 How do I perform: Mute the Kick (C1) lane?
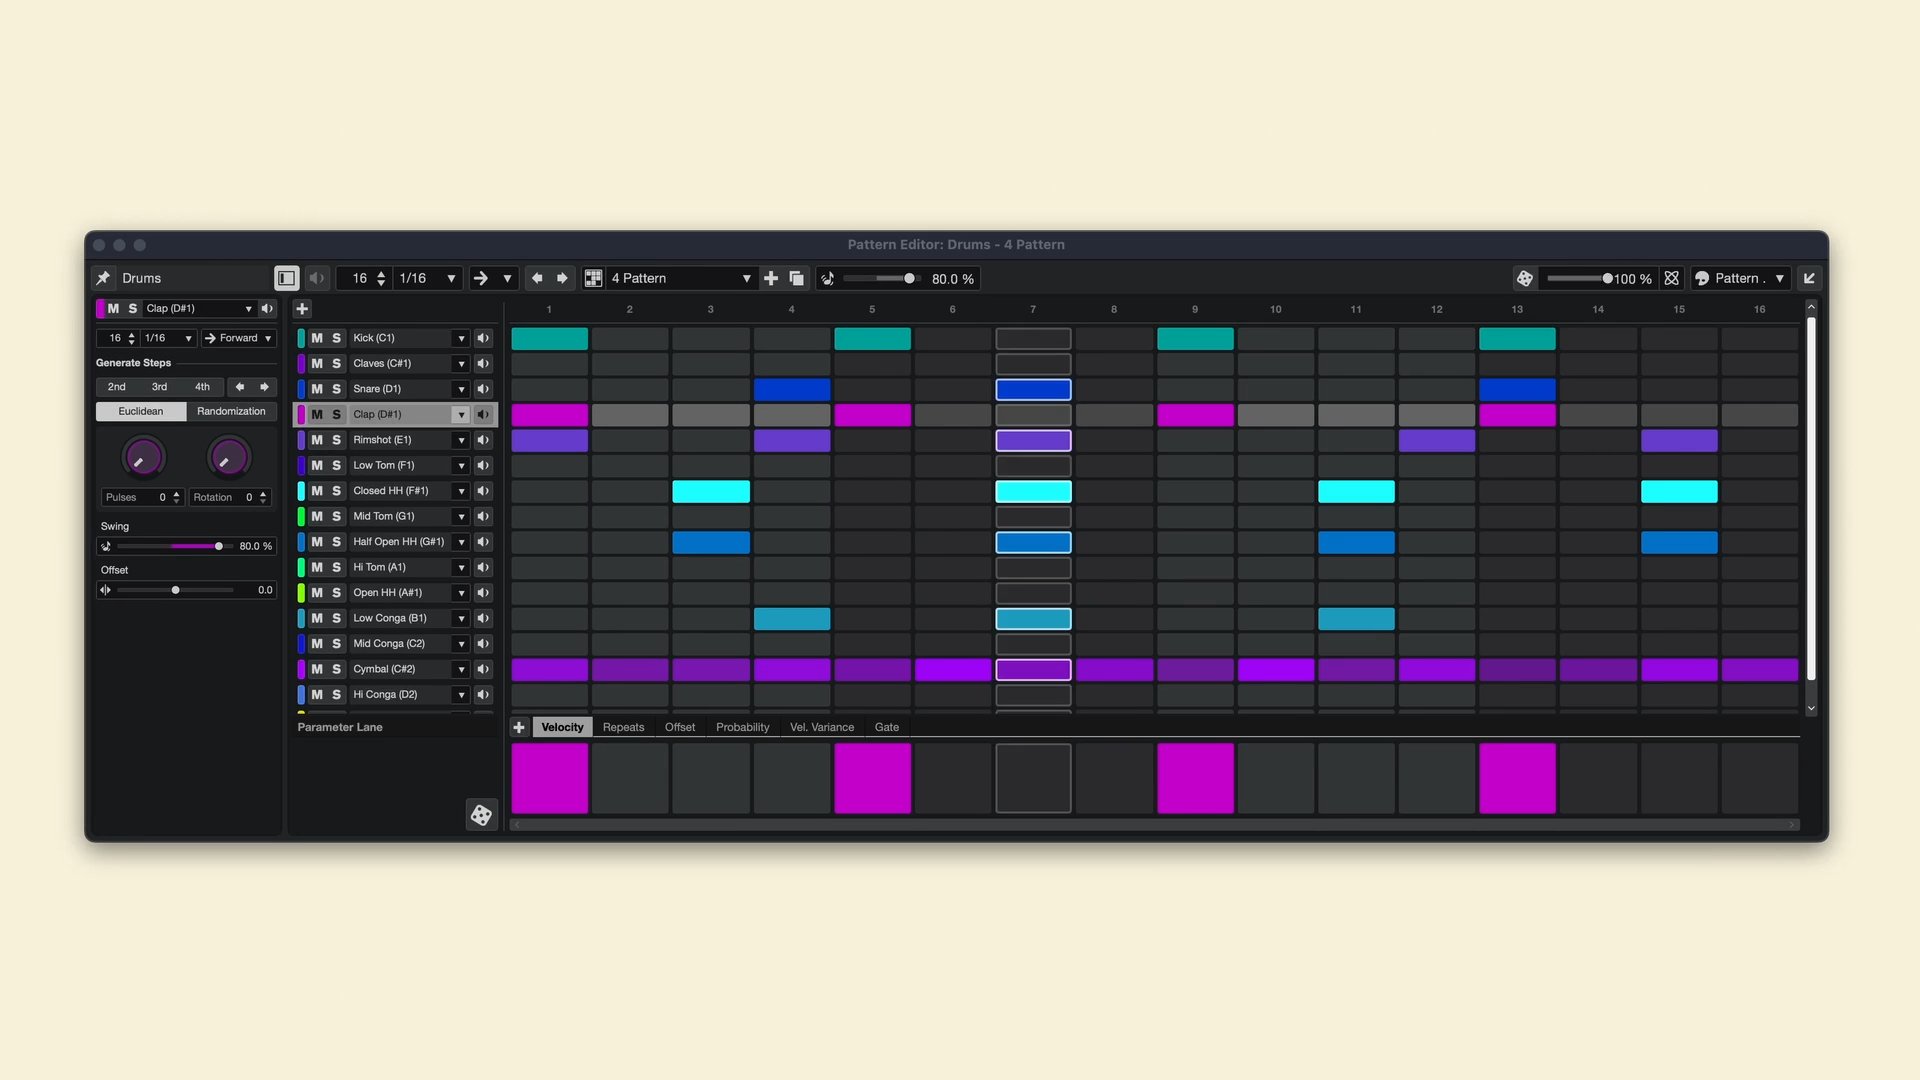pos(317,338)
